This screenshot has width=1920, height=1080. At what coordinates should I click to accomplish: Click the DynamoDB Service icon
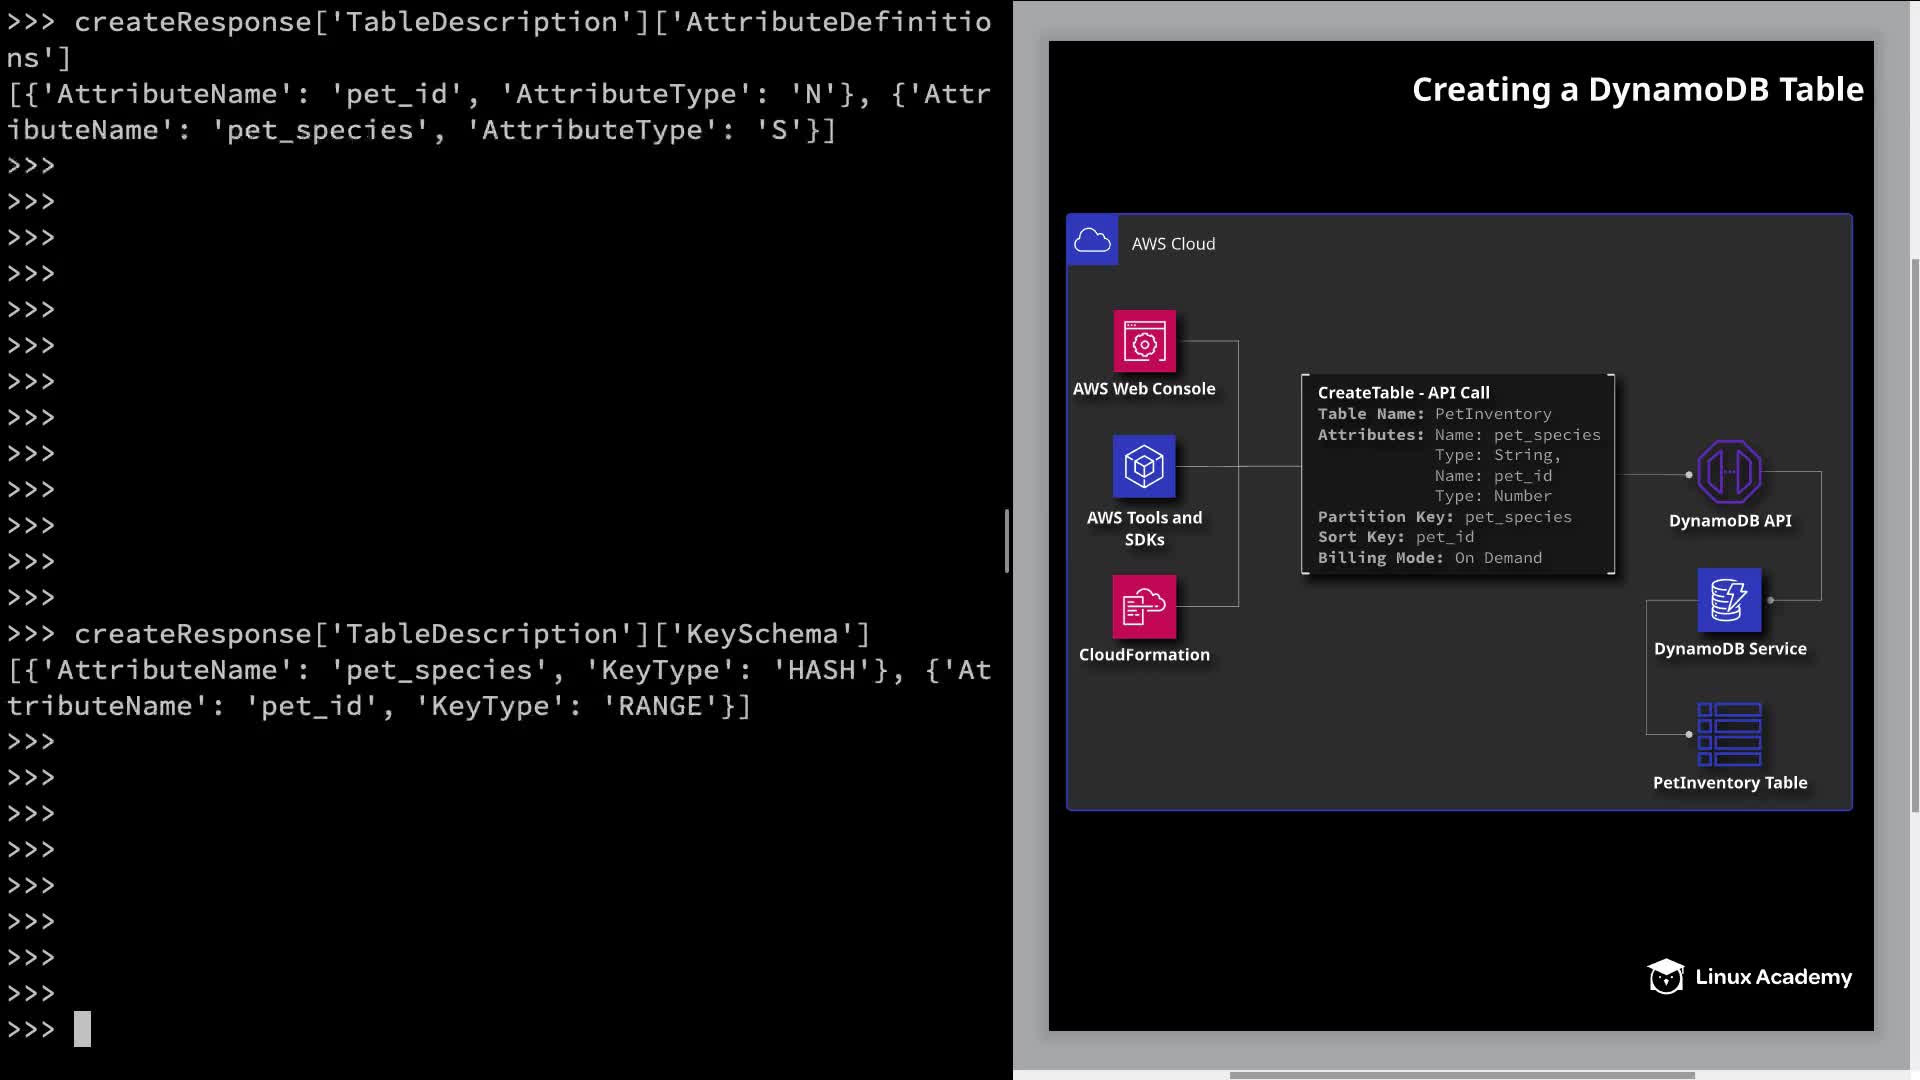1729,600
